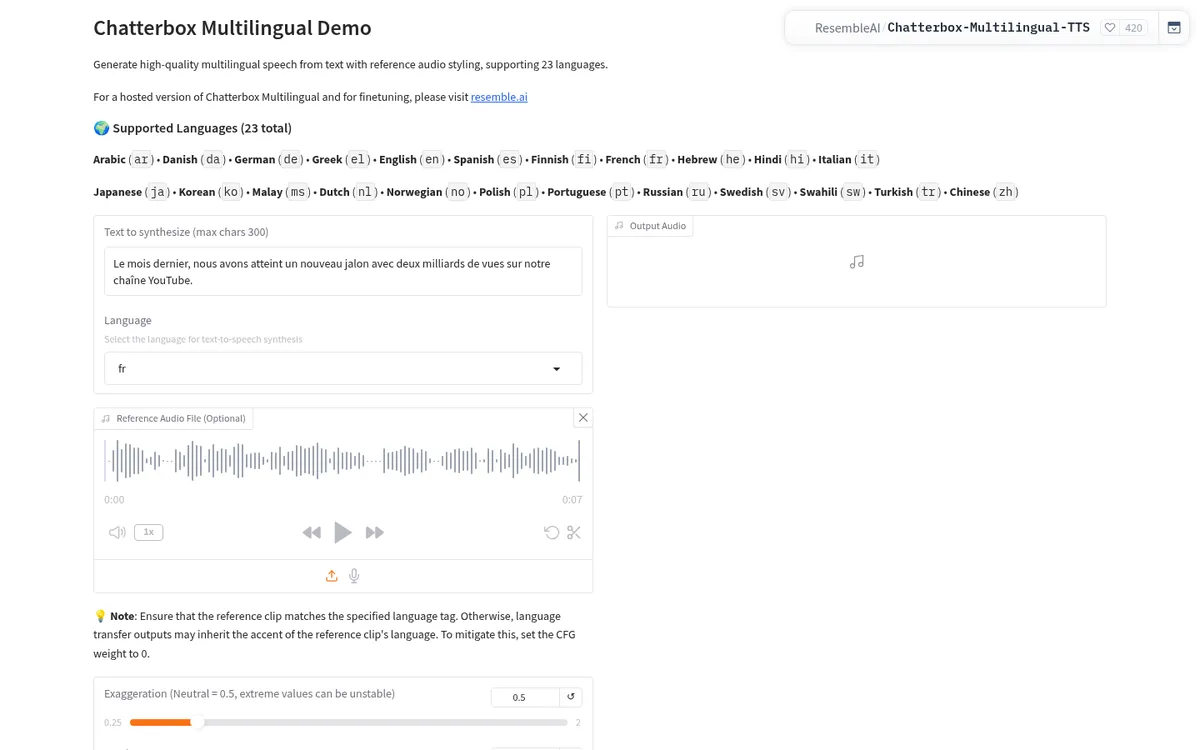Visit the resemble.ai link
Image resolution: width=1200 pixels, height=750 pixels.
pyautogui.click(x=499, y=97)
